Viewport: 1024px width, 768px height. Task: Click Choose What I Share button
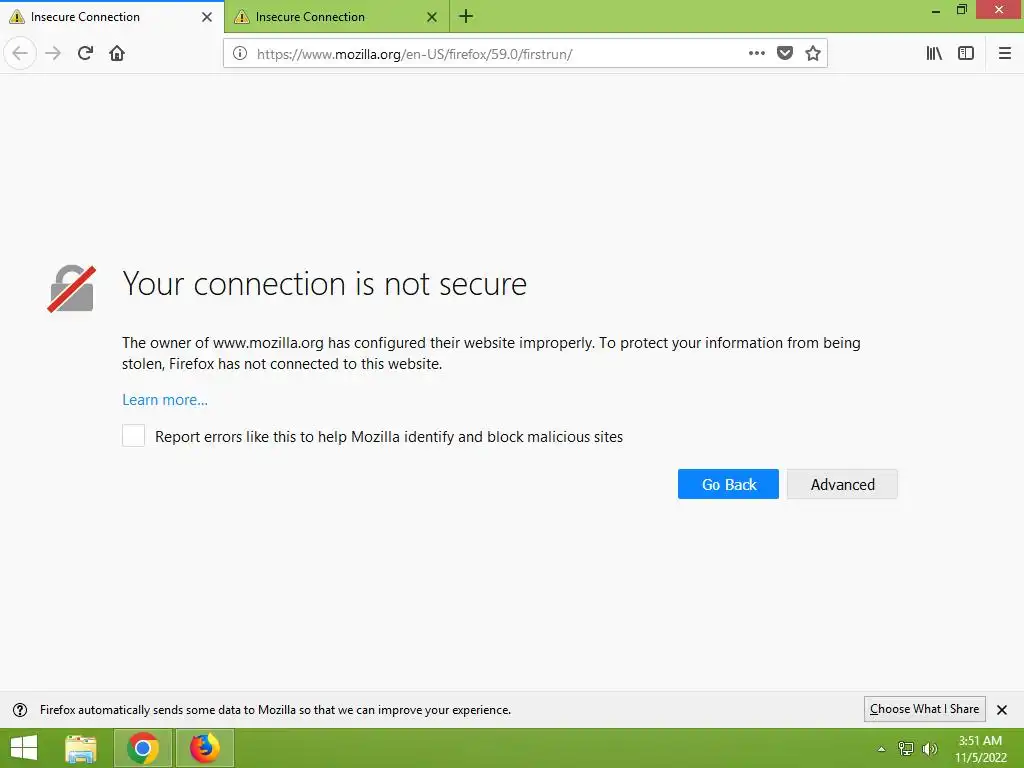pyautogui.click(x=924, y=709)
